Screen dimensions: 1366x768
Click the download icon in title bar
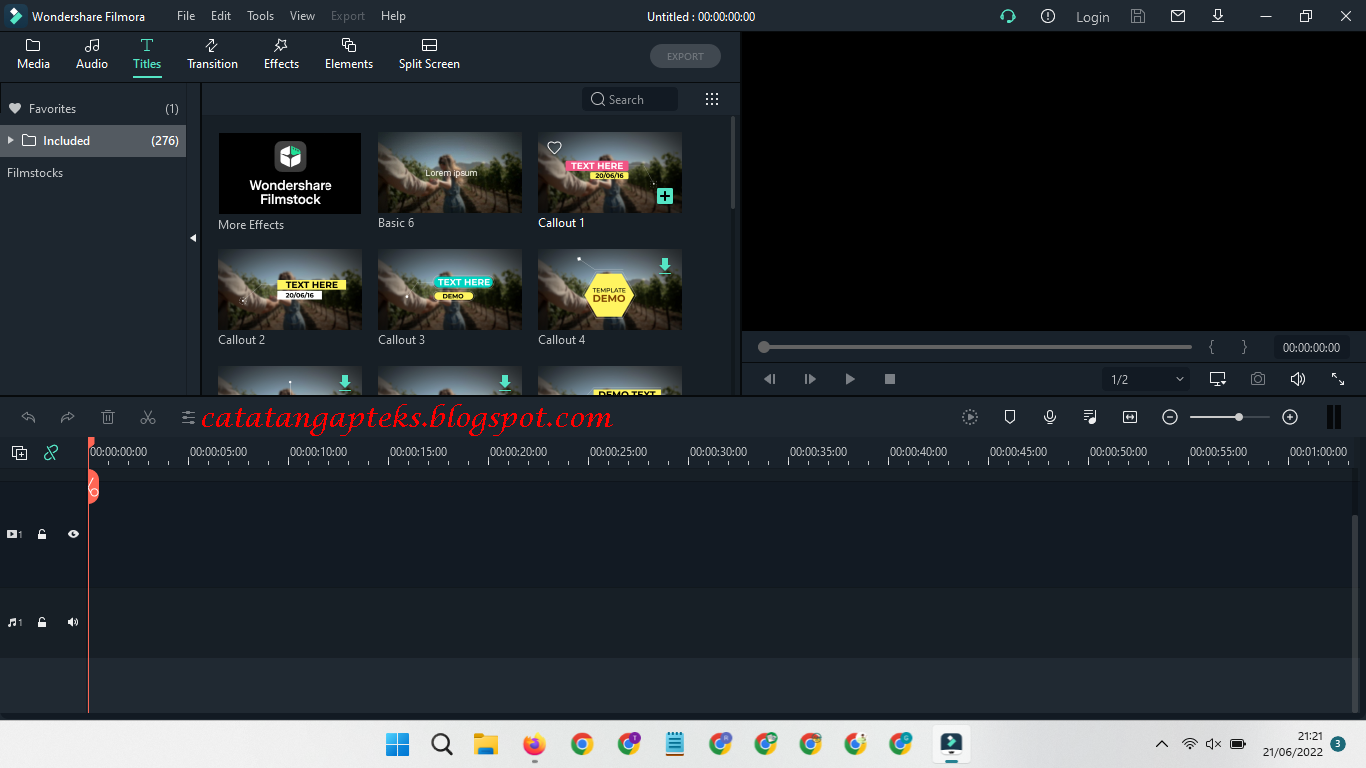point(1218,16)
